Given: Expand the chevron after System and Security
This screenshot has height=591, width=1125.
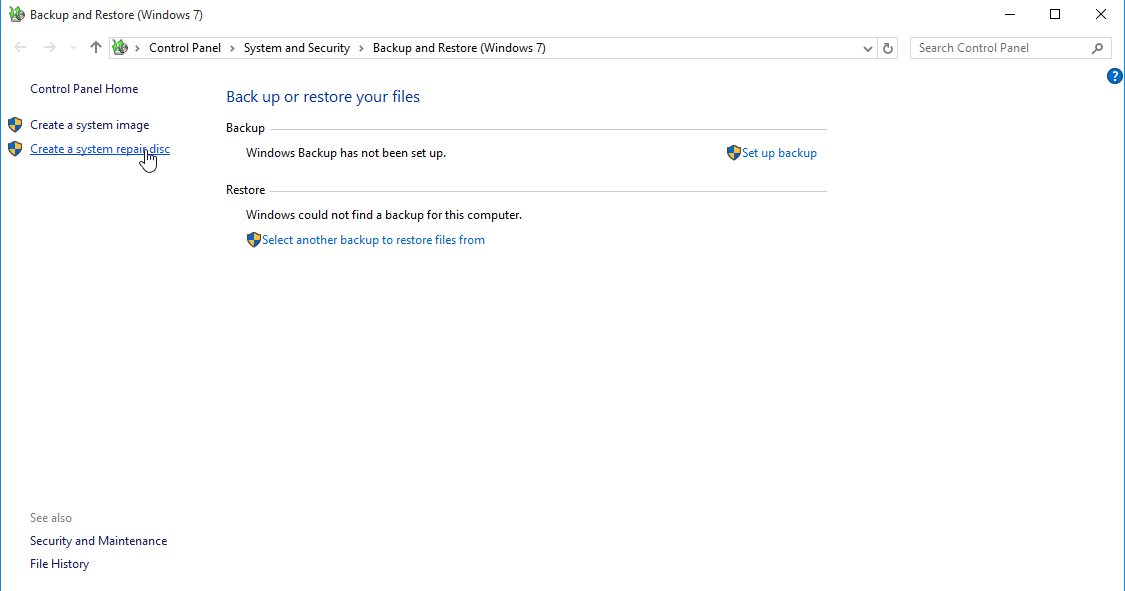Looking at the screenshot, I should (361, 48).
